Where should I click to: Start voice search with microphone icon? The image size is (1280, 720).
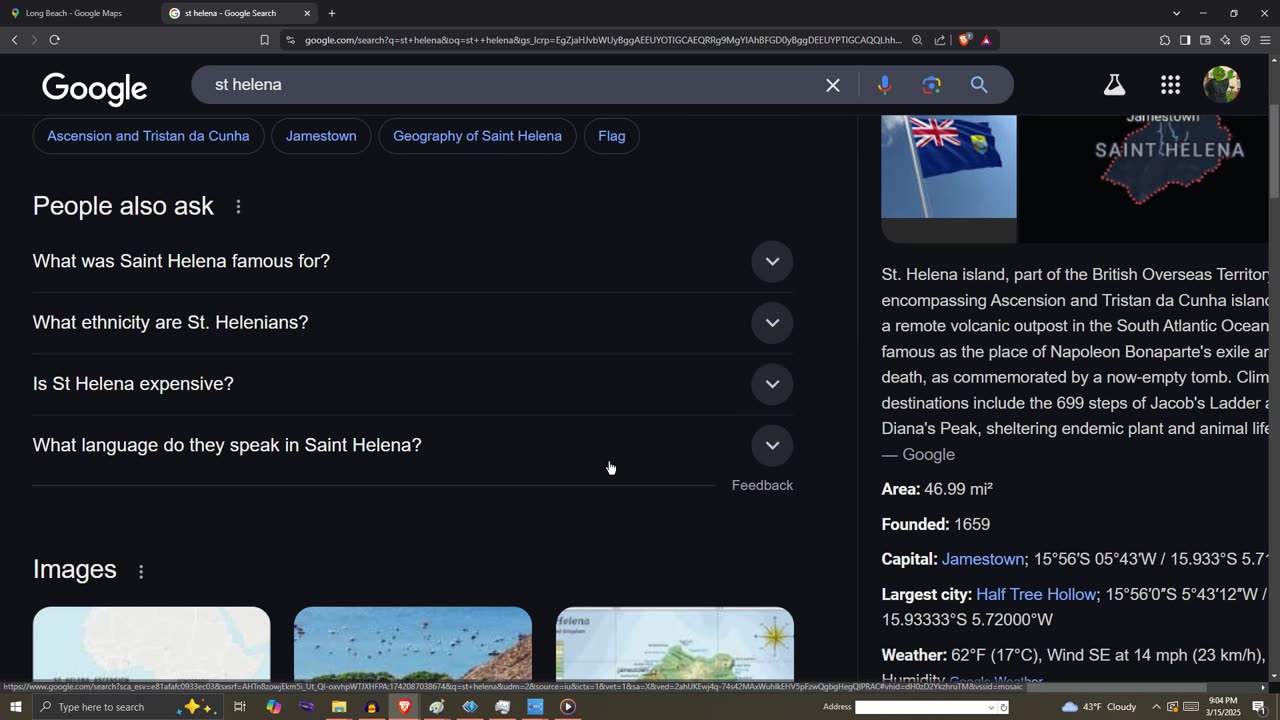point(884,85)
